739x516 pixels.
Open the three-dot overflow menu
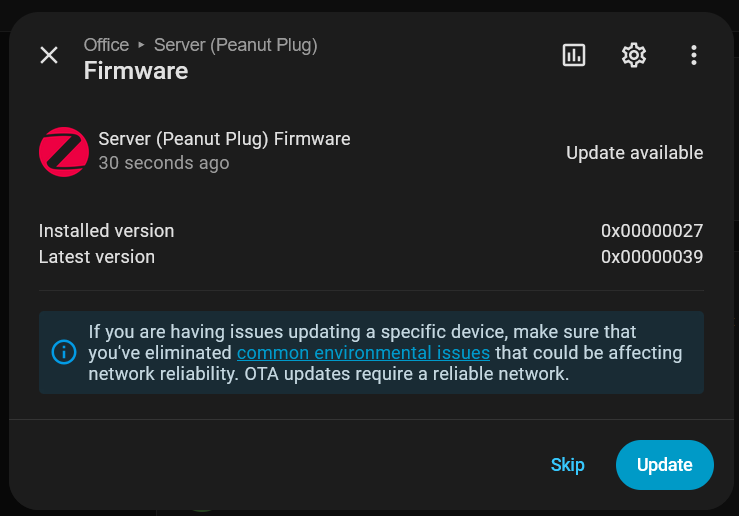(694, 55)
